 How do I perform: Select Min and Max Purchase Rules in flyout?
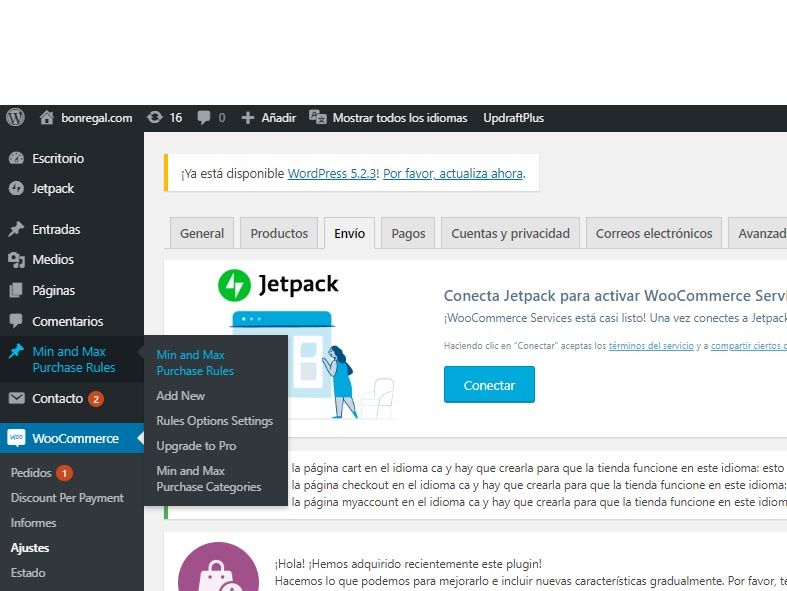click(195, 363)
